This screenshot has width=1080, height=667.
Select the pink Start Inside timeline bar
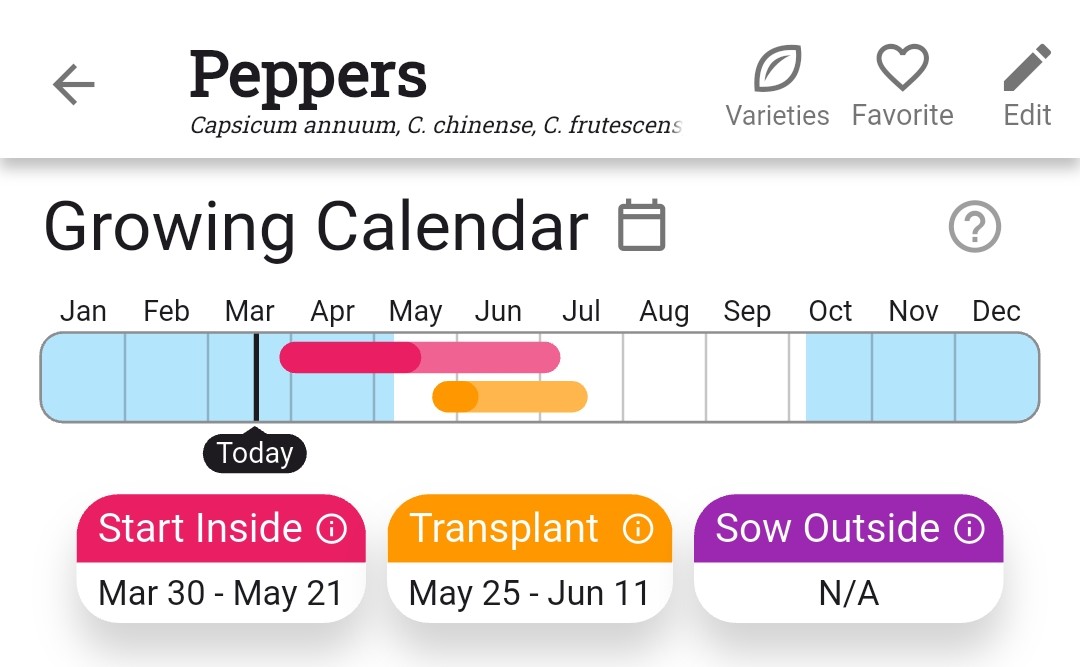420,357
